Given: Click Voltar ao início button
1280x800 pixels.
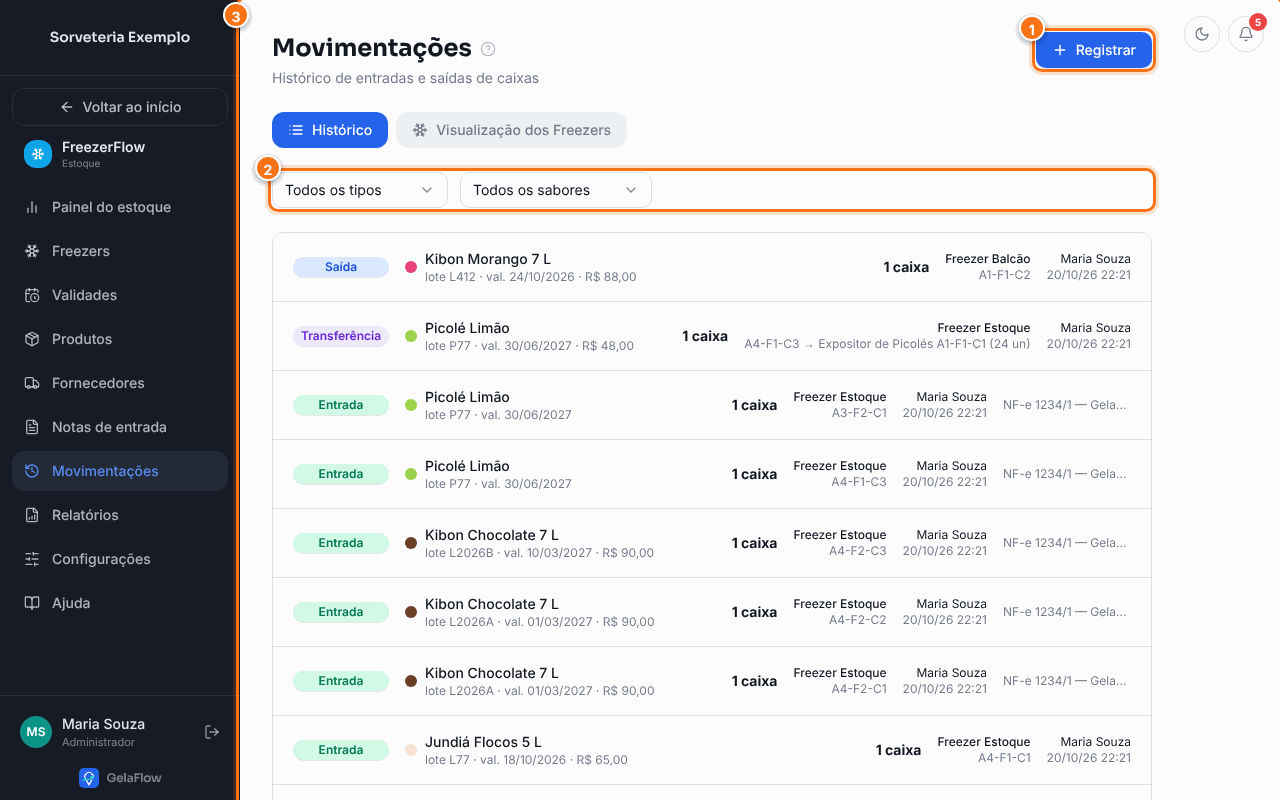Looking at the screenshot, I should [x=120, y=107].
